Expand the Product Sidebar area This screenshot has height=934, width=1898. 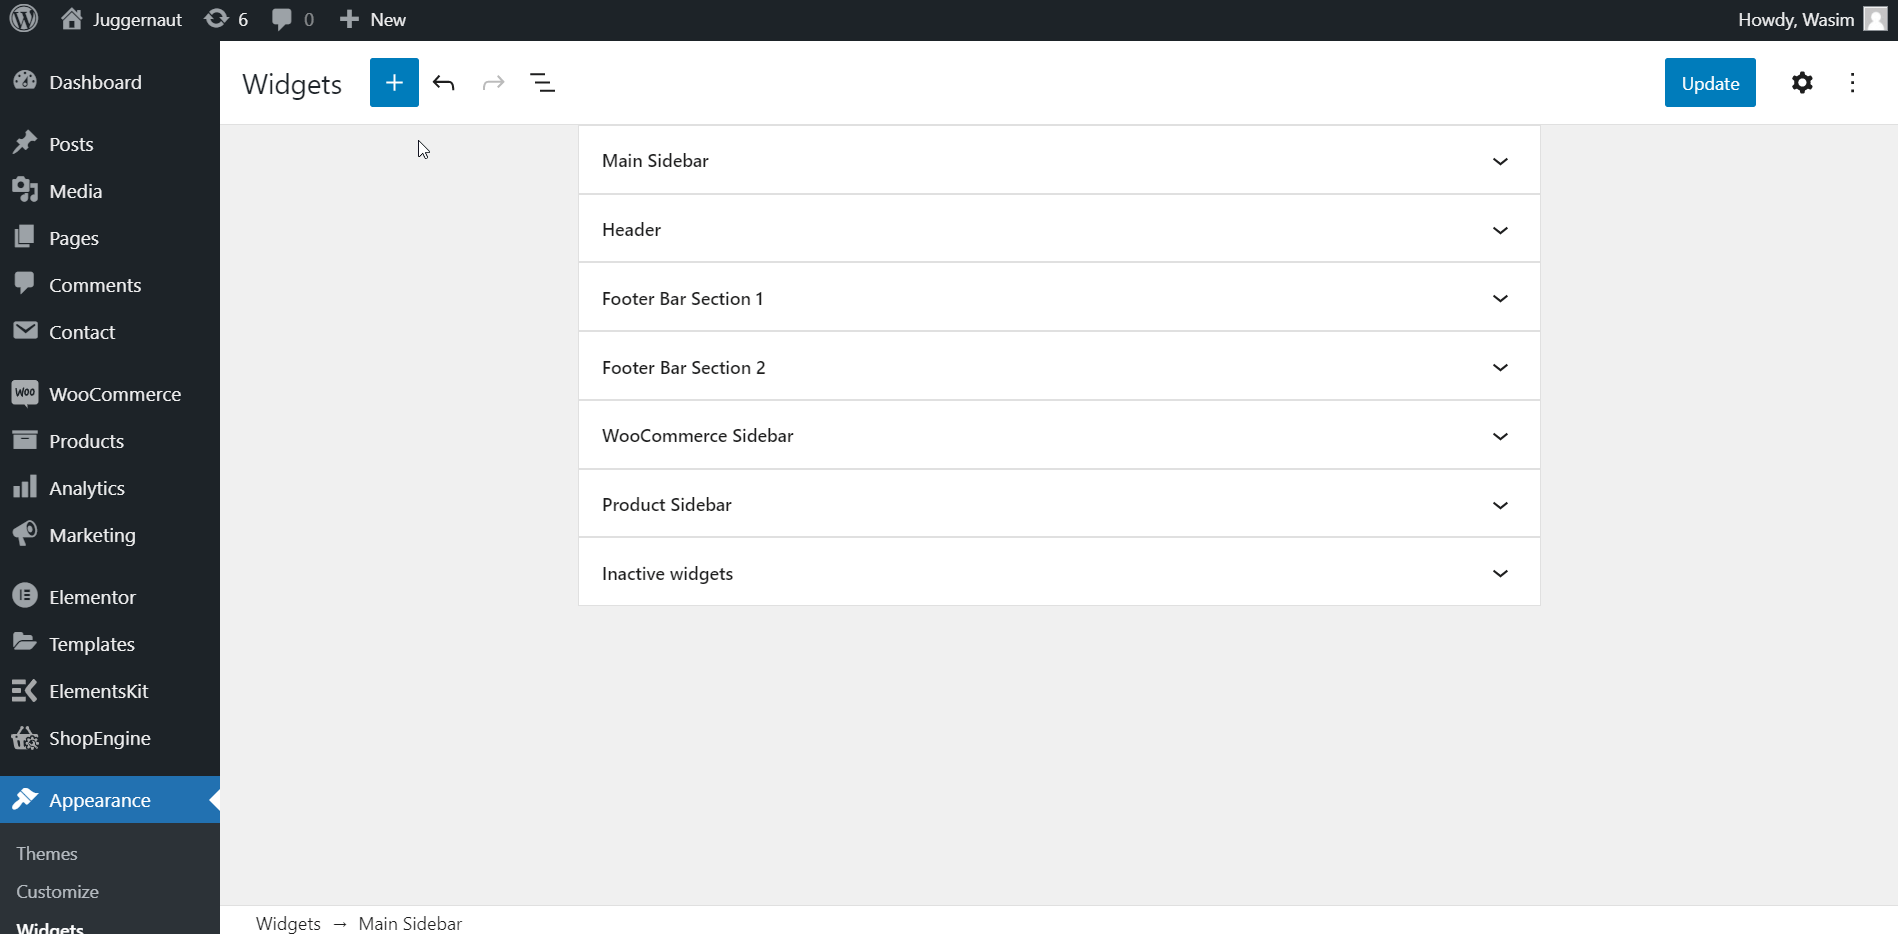pyautogui.click(x=1059, y=505)
